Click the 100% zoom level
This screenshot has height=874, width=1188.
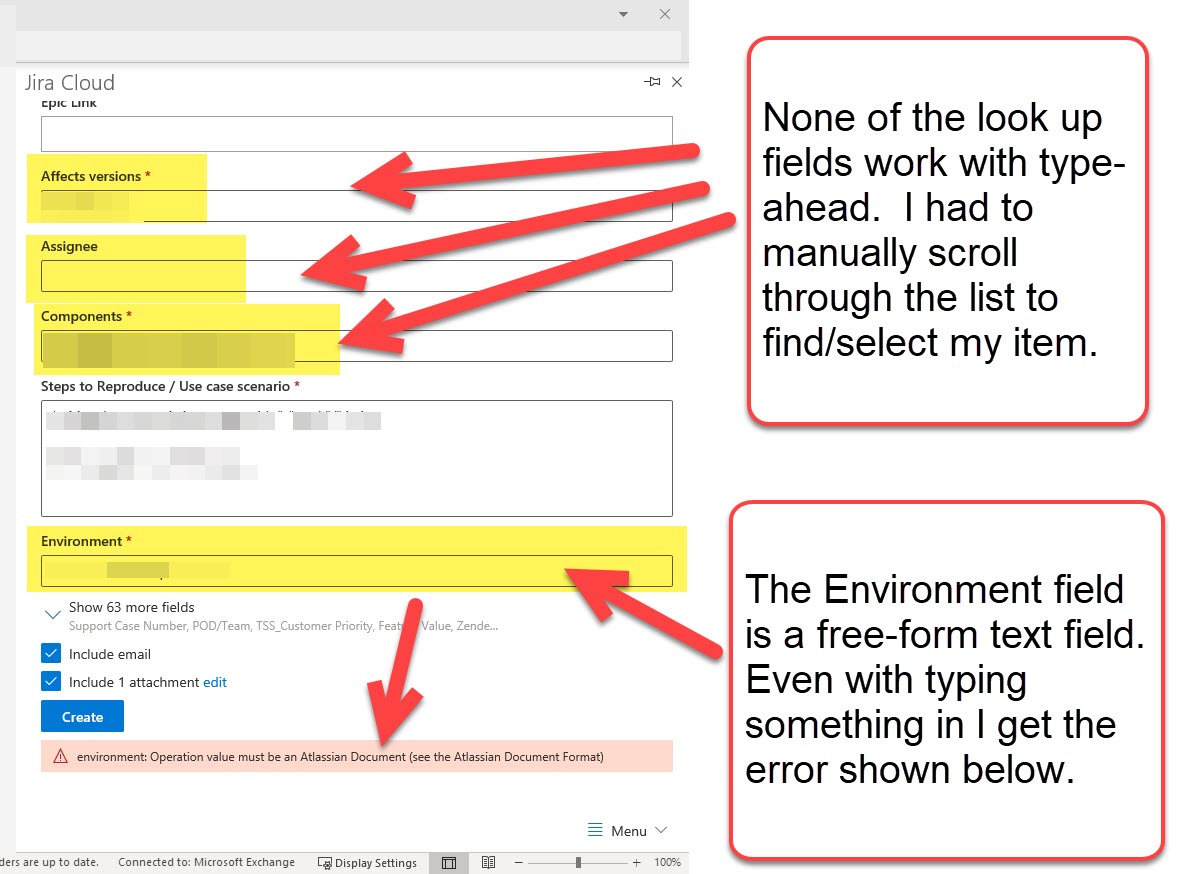pyautogui.click(x=667, y=863)
